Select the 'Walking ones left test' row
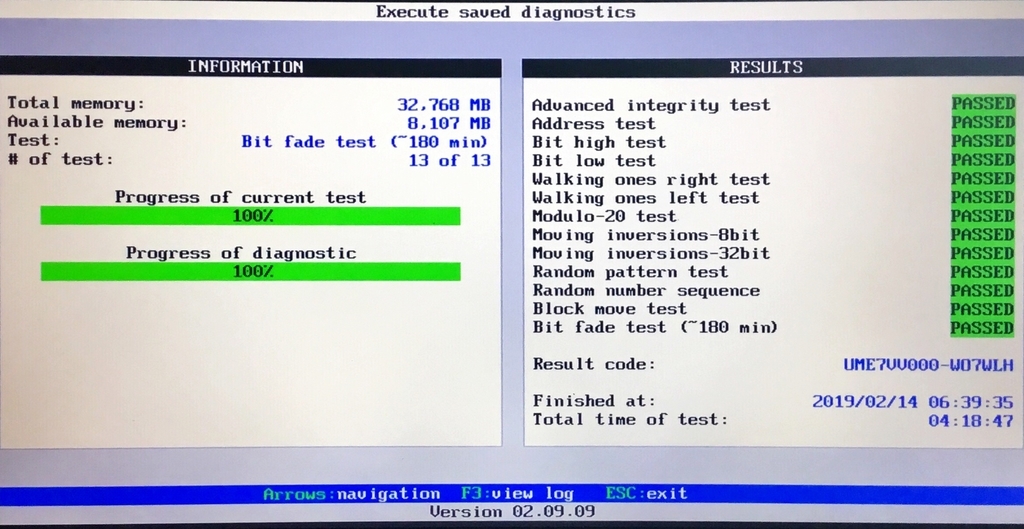The height and width of the screenshot is (529, 1024). pos(773,197)
